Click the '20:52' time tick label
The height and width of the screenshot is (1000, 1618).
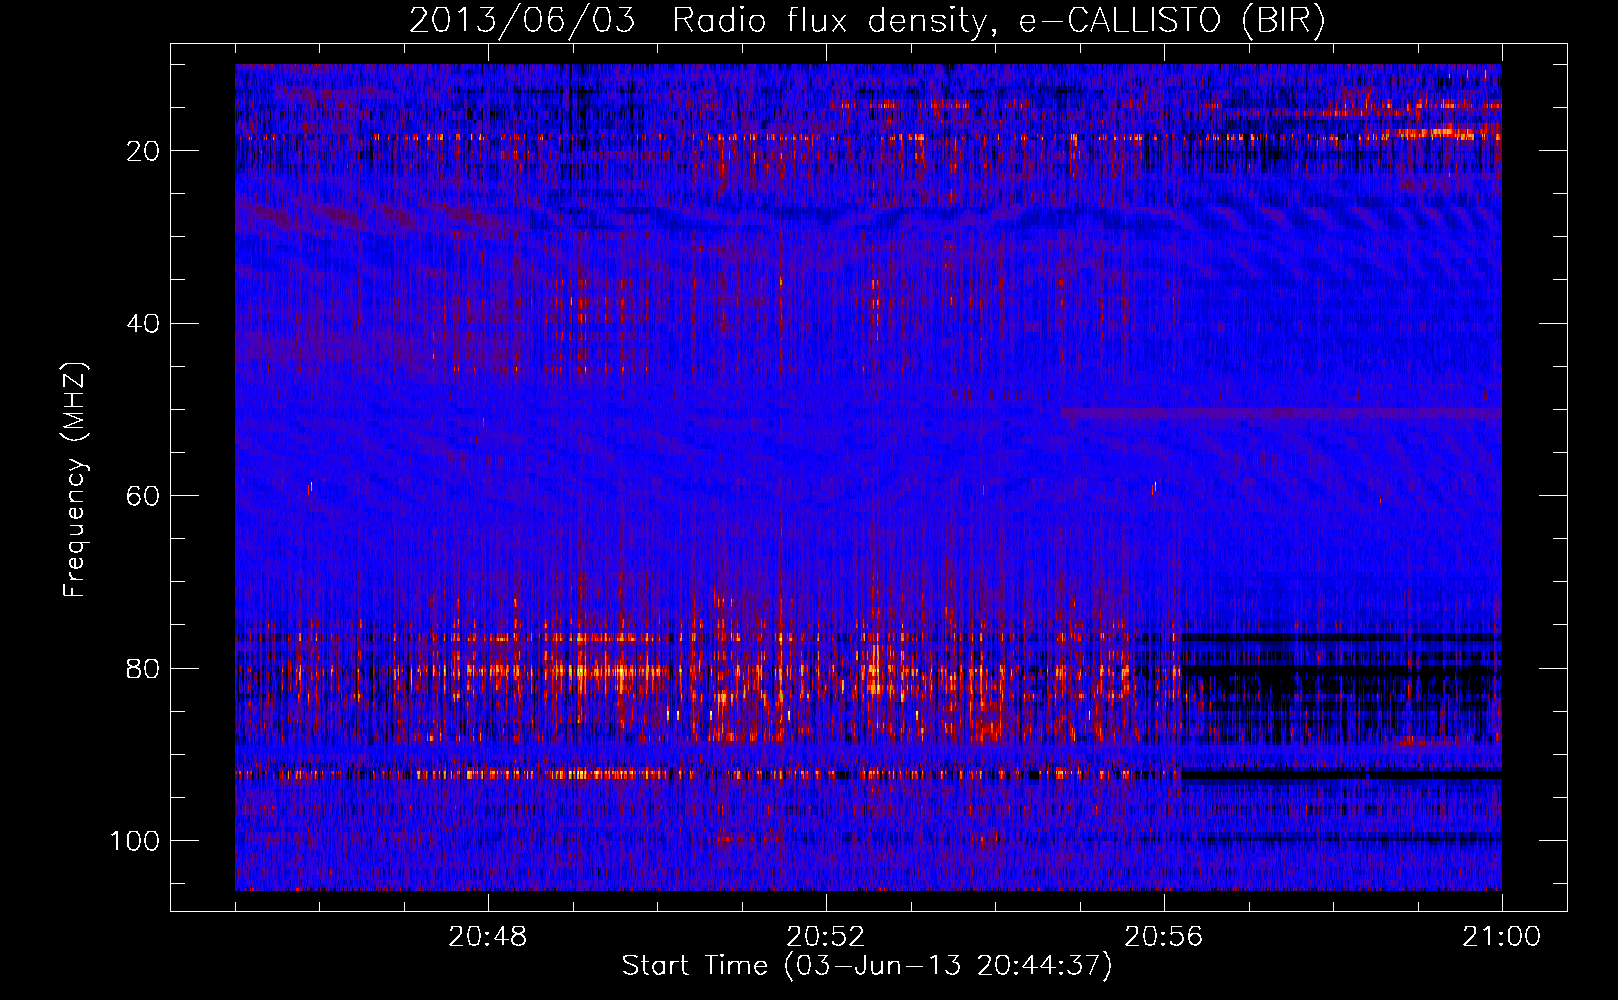(826, 937)
